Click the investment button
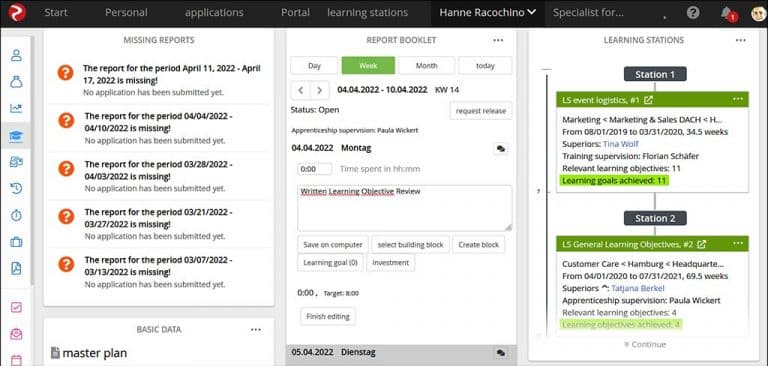This screenshot has height=366, width=768. coord(390,263)
